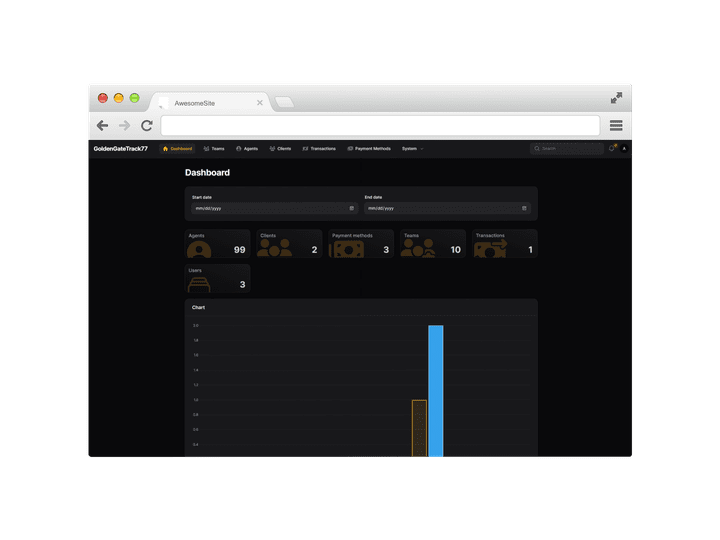Open the Payment methods stat card
This screenshot has height=540, width=720.
(361, 244)
